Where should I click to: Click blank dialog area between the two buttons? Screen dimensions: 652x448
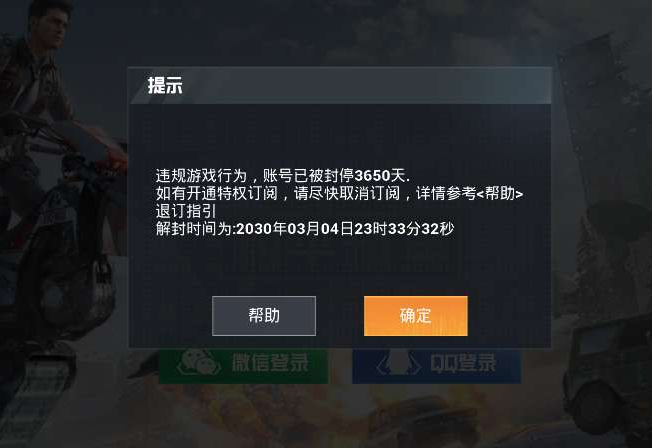340,316
